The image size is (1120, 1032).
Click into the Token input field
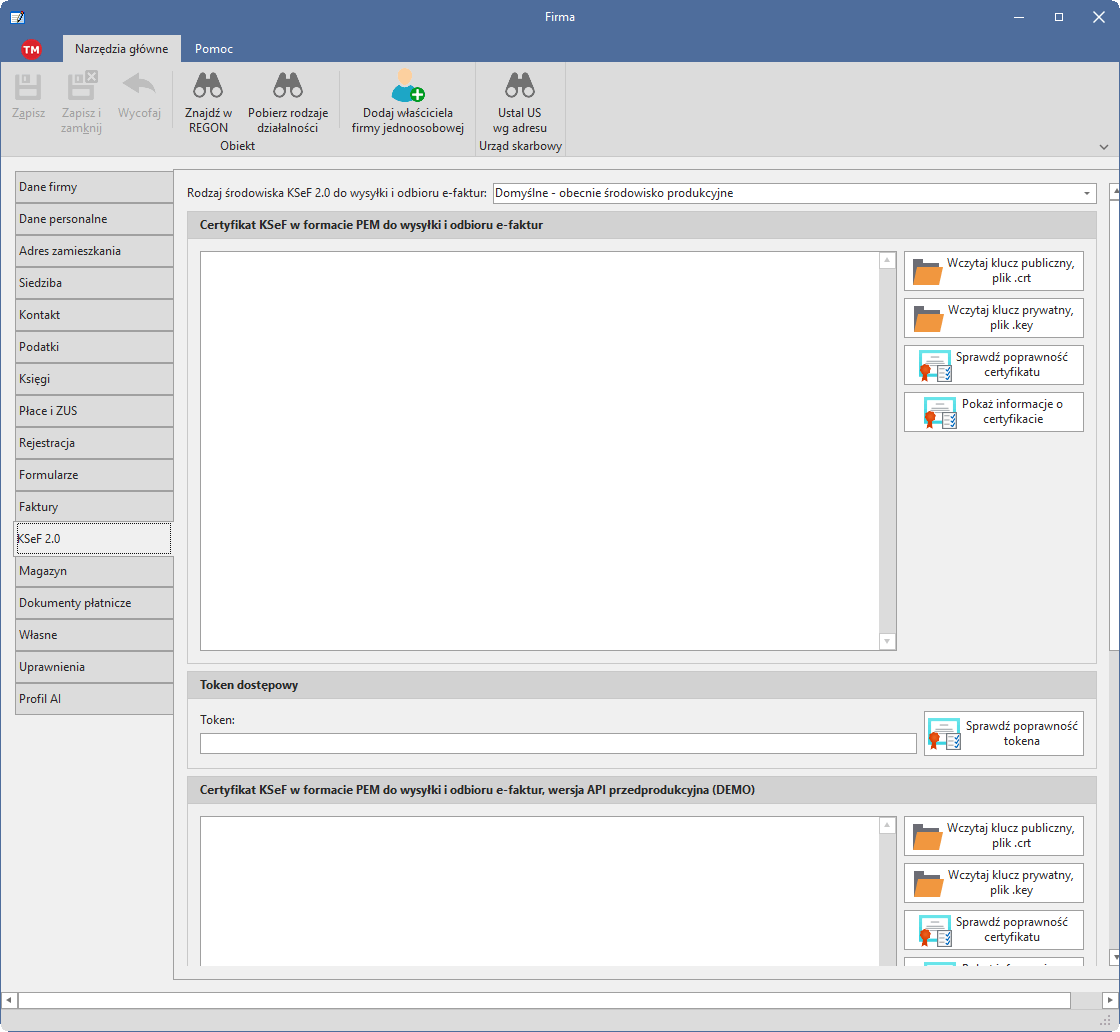pos(558,743)
